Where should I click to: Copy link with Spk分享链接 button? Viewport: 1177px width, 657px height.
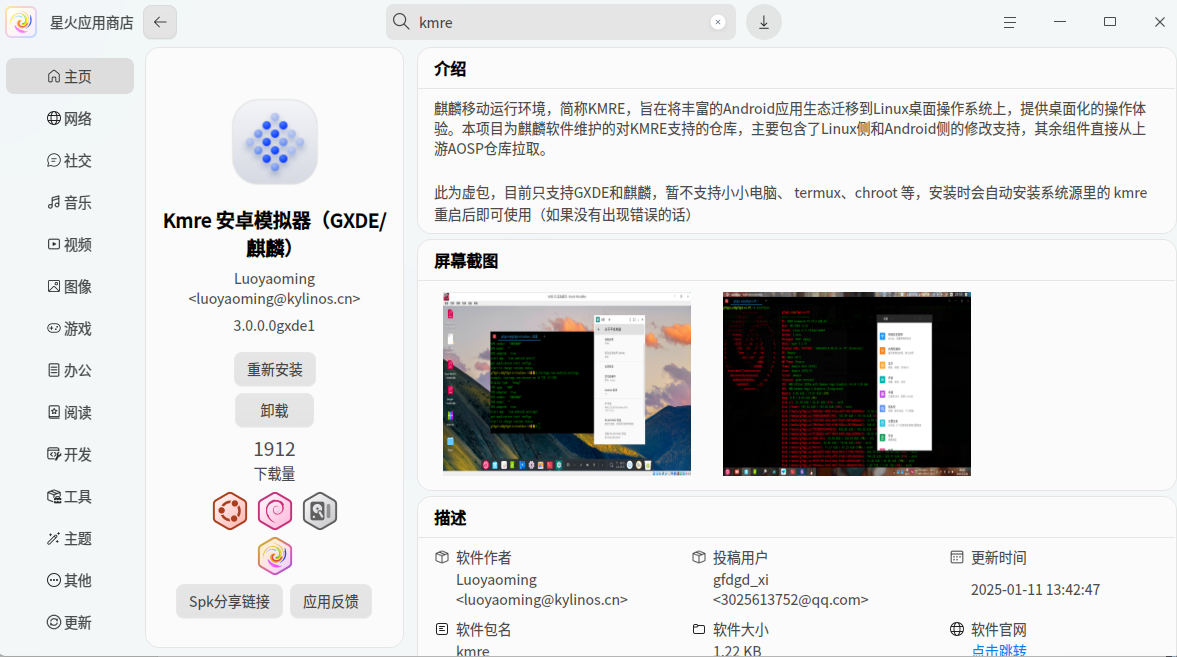[x=230, y=601]
